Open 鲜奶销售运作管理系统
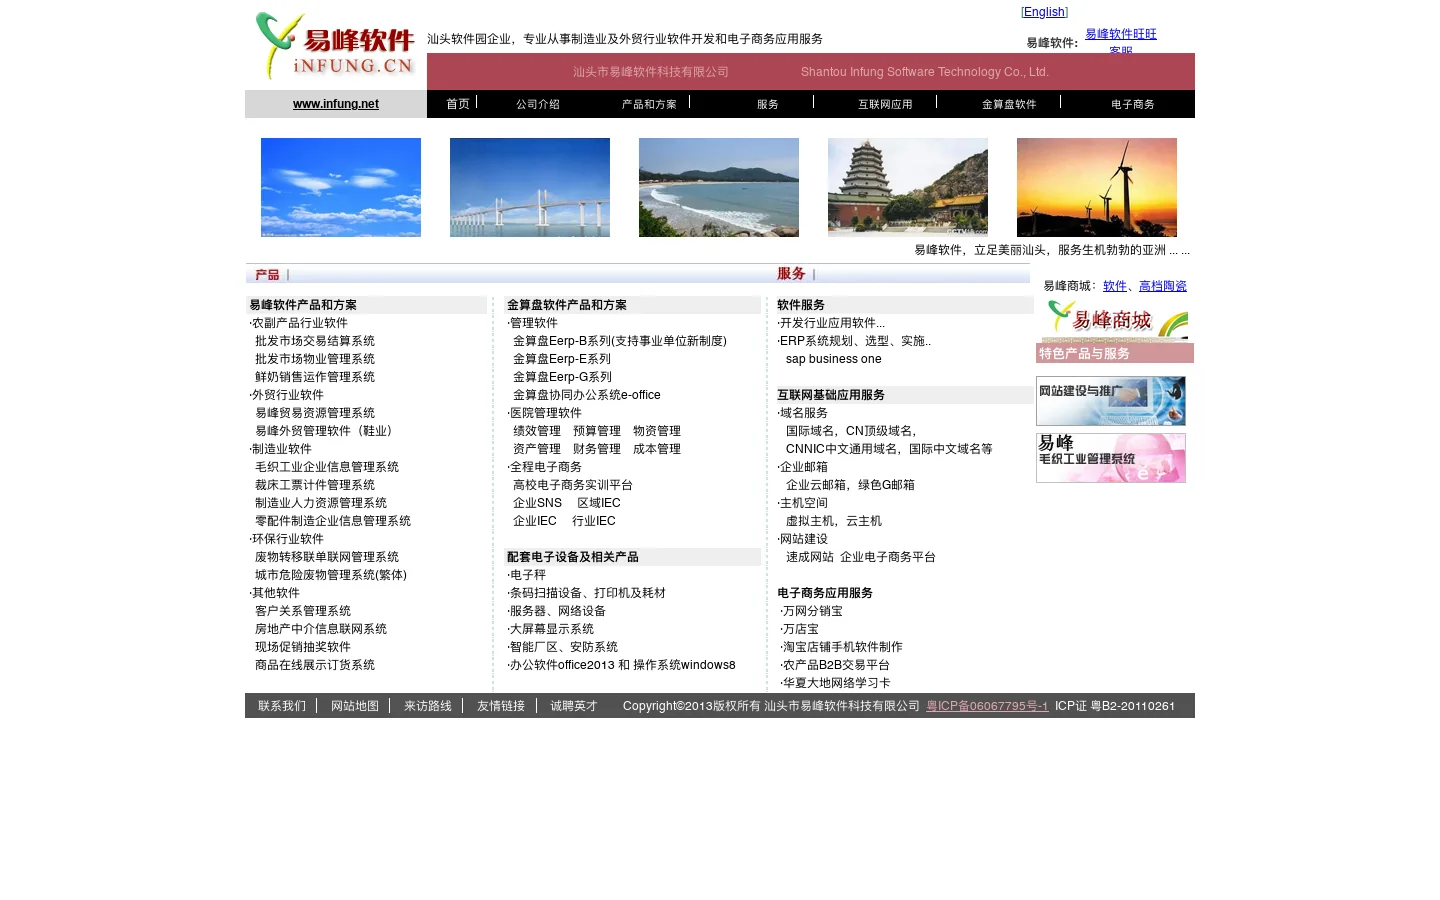The width and height of the screenshot is (1440, 900). point(315,377)
